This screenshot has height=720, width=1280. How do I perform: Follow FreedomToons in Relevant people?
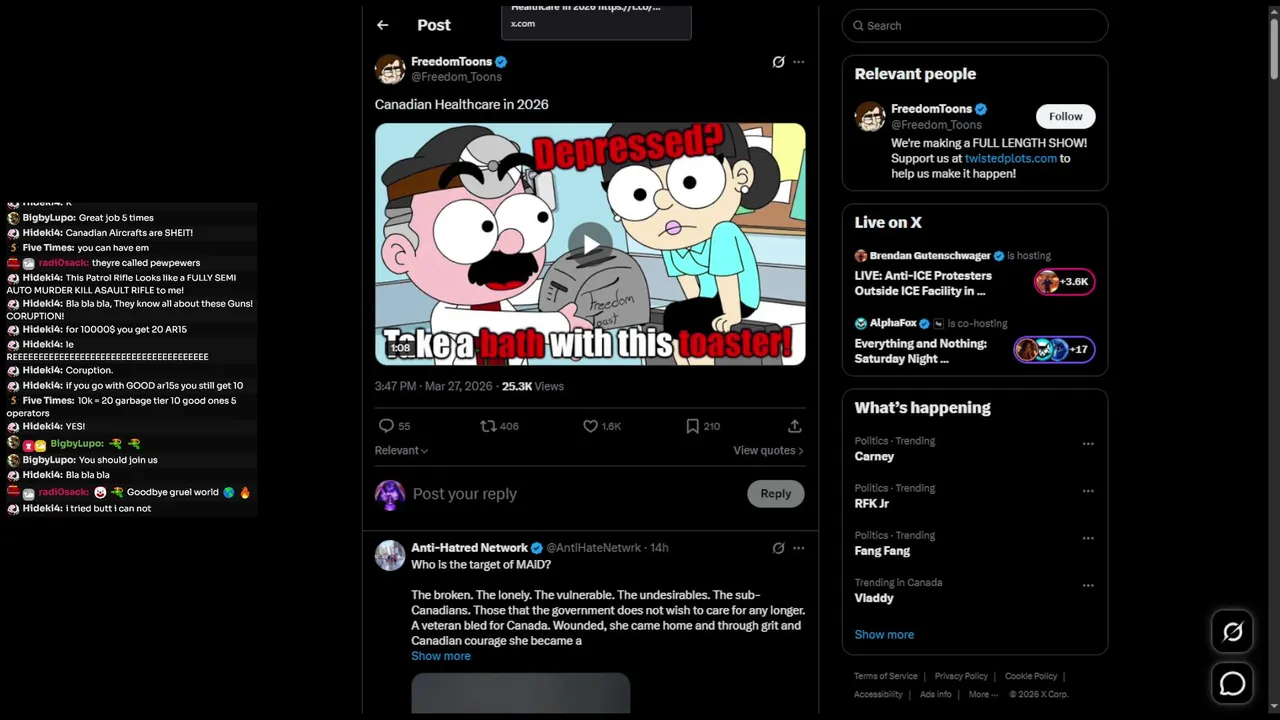click(1065, 116)
